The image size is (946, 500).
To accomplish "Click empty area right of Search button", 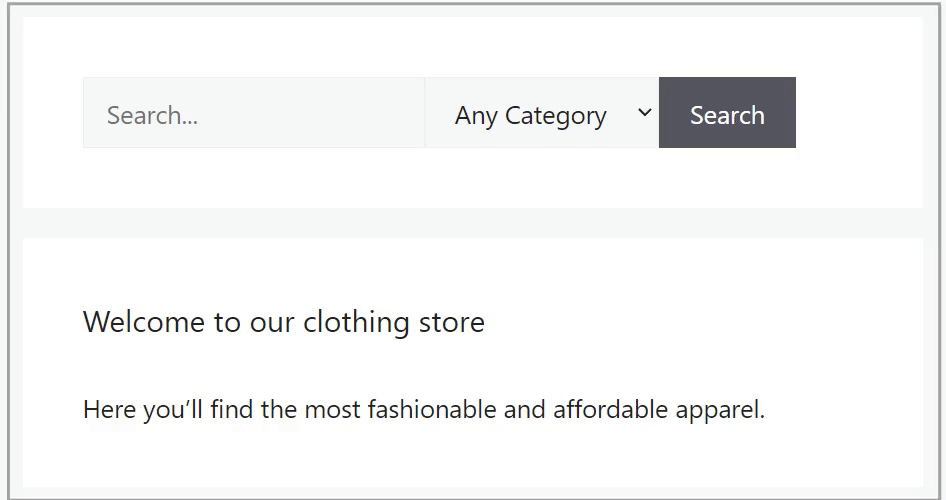I will 858,113.
